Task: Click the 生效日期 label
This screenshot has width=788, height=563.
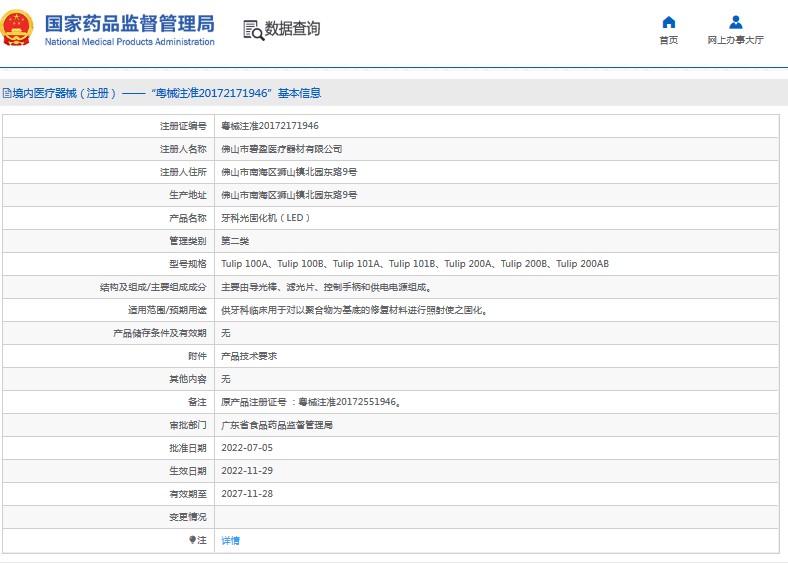Action: (188, 472)
